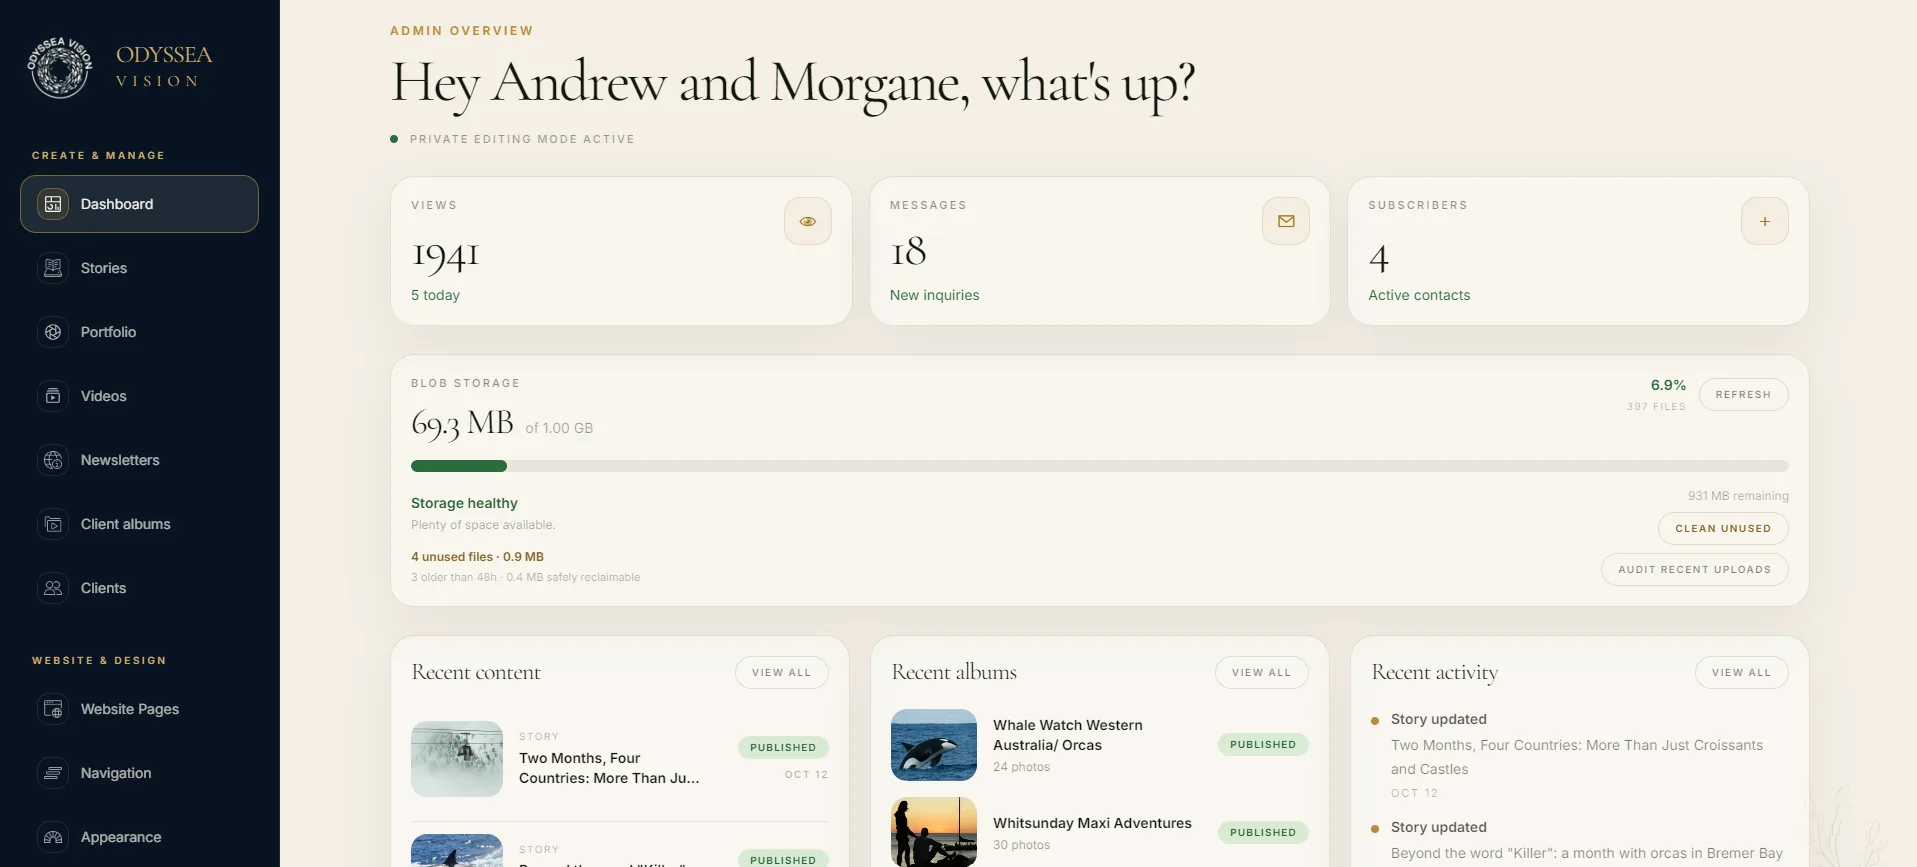View all recent content
This screenshot has width=1917, height=867.
click(782, 672)
